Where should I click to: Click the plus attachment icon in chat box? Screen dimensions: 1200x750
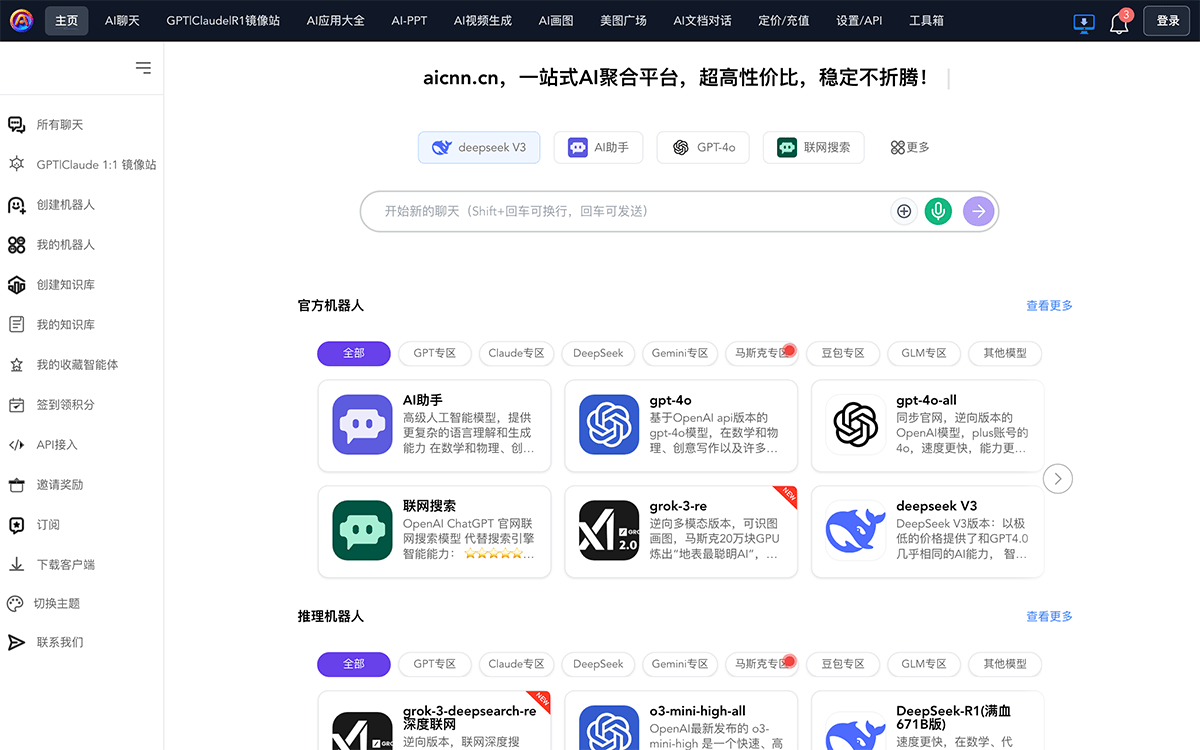click(x=904, y=211)
